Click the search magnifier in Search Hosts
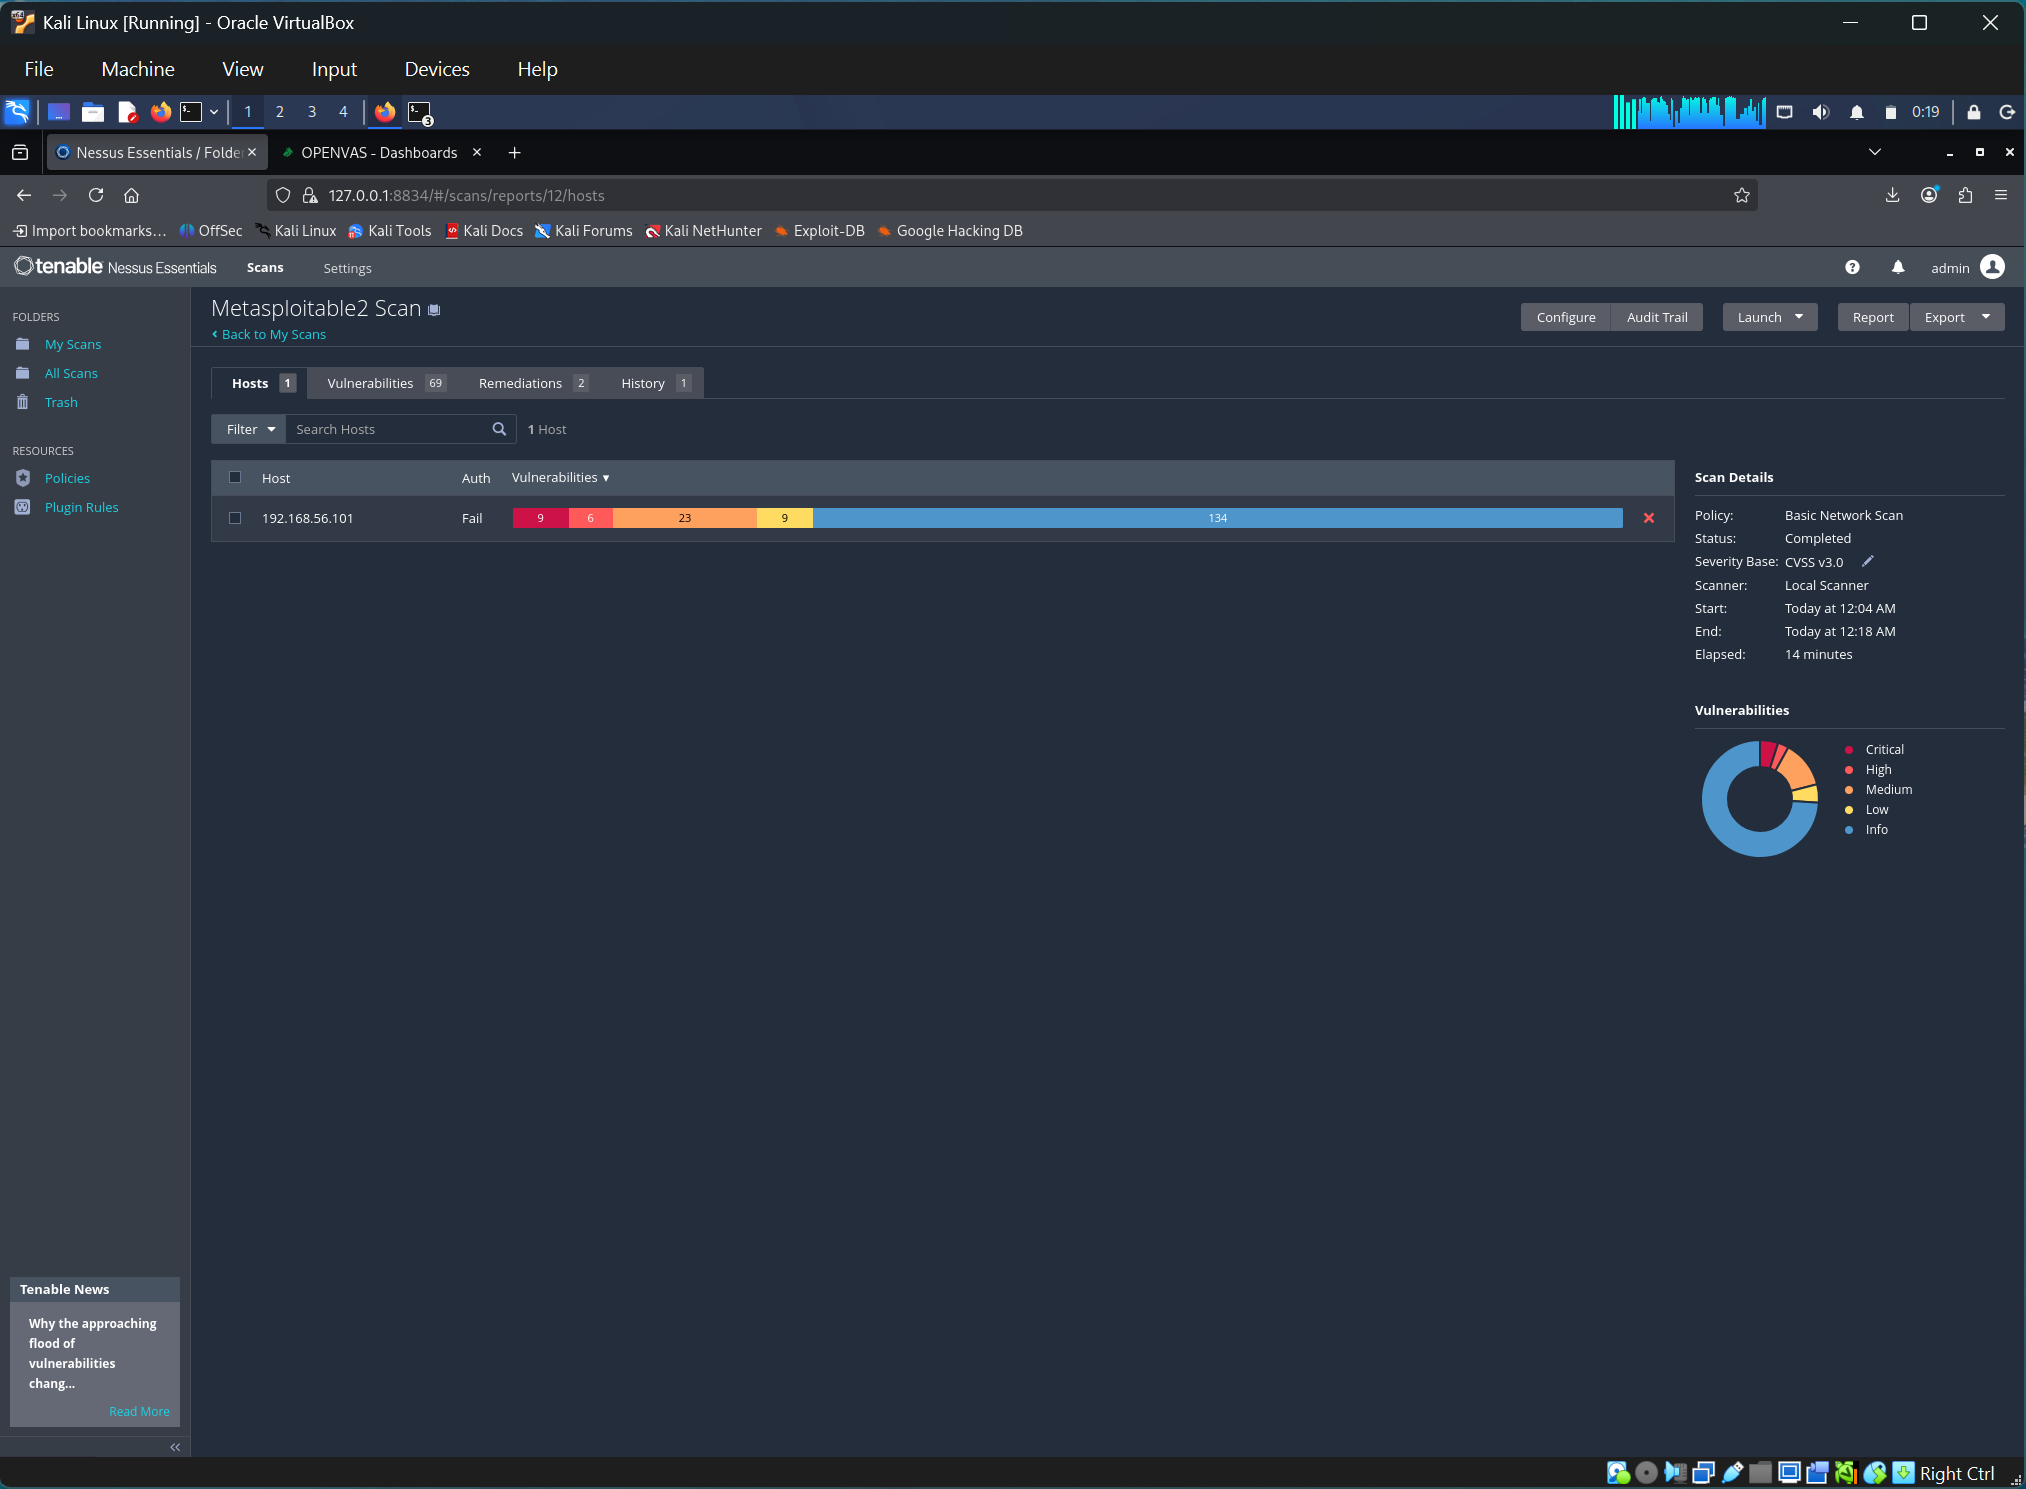 pyautogui.click(x=499, y=429)
